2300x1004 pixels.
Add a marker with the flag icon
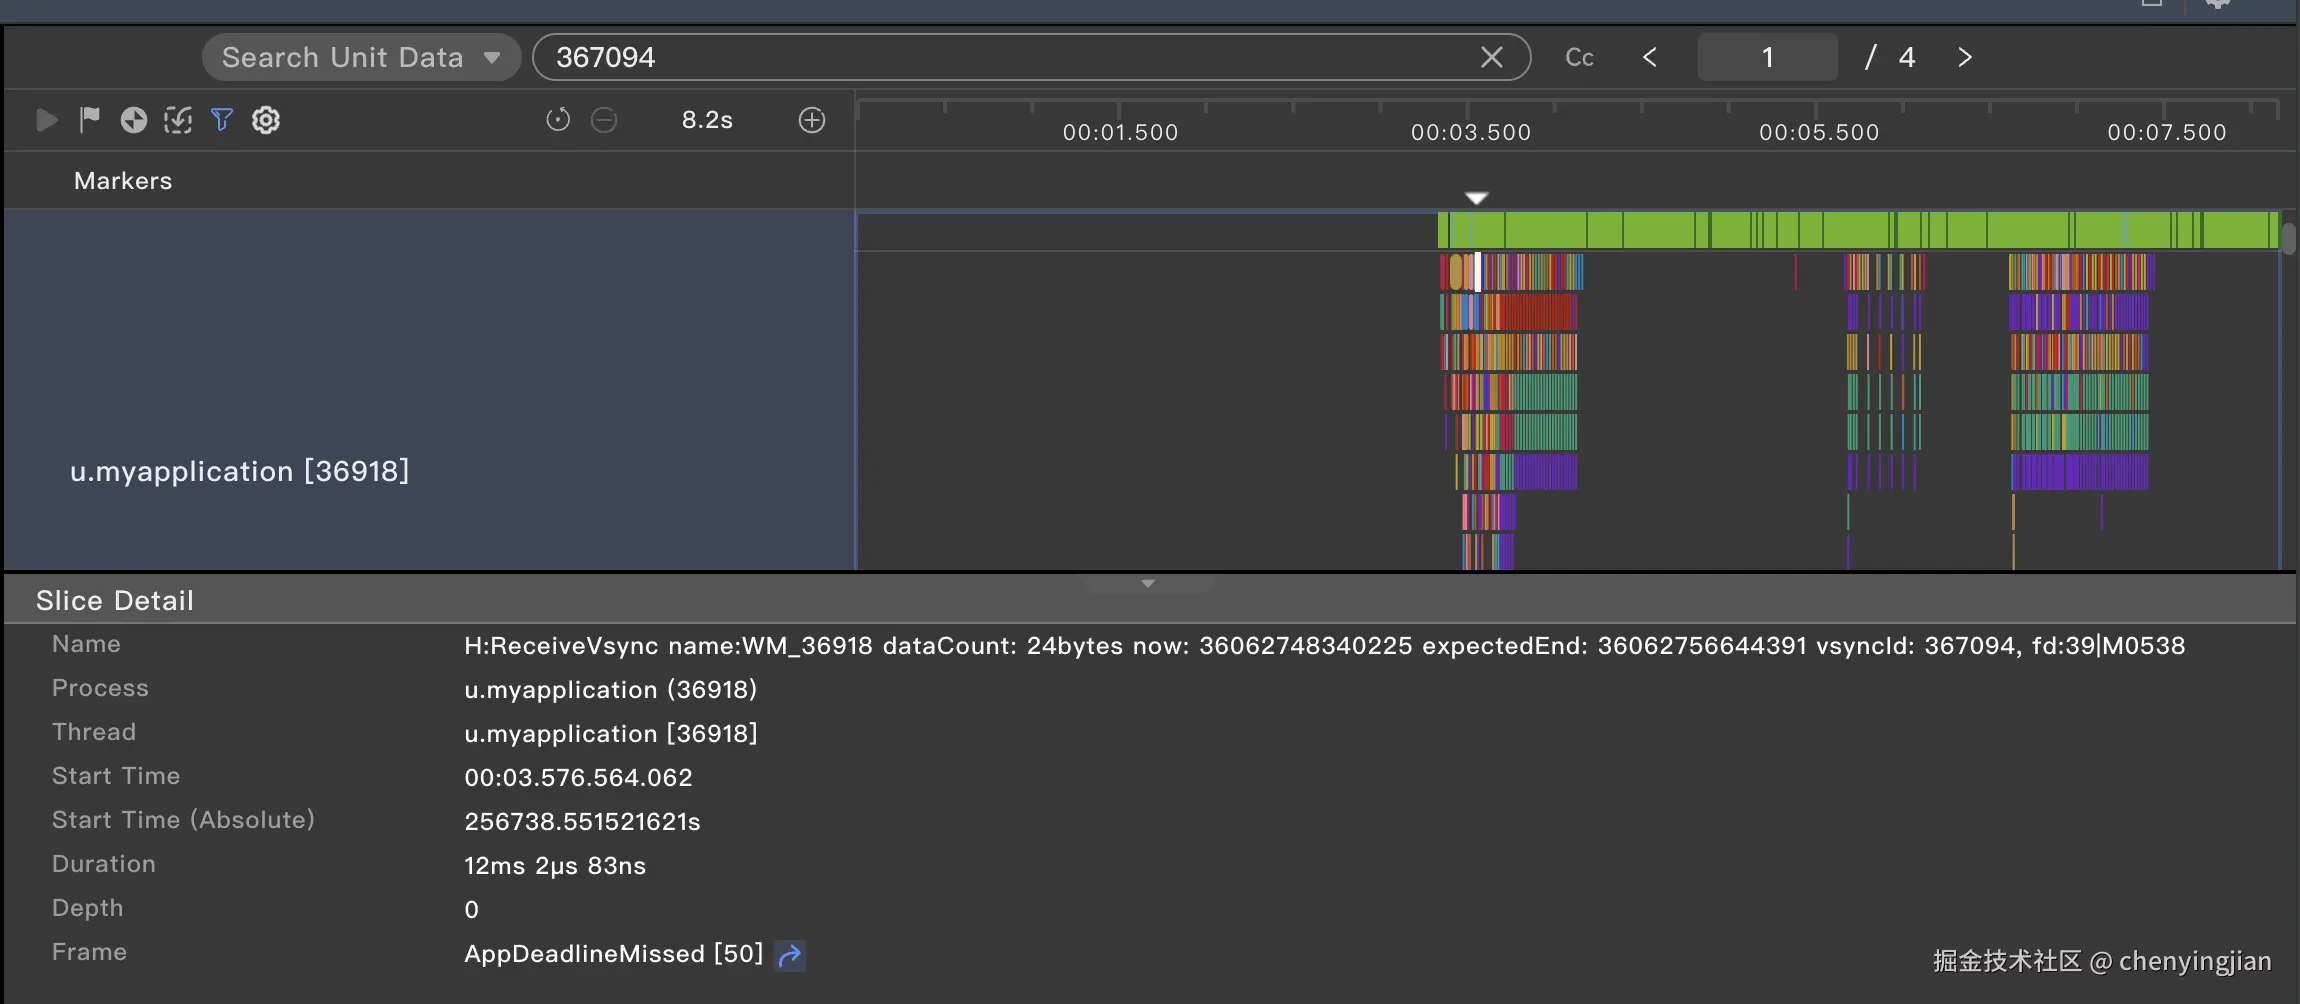point(90,119)
